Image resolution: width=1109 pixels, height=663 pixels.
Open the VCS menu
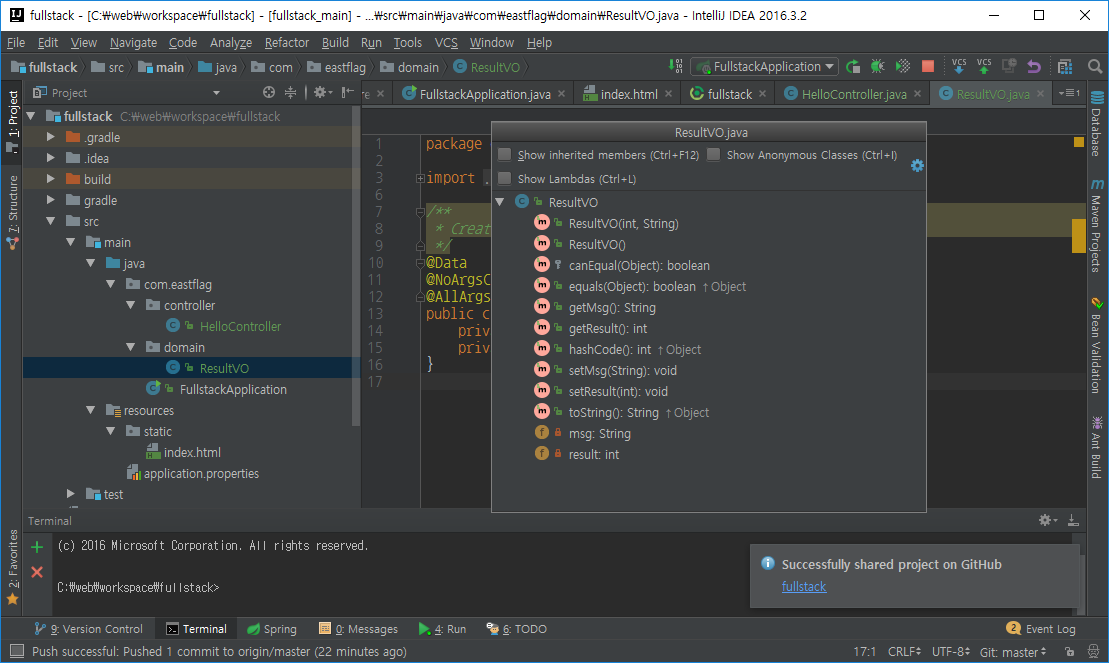pyautogui.click(x=446, y=42)
